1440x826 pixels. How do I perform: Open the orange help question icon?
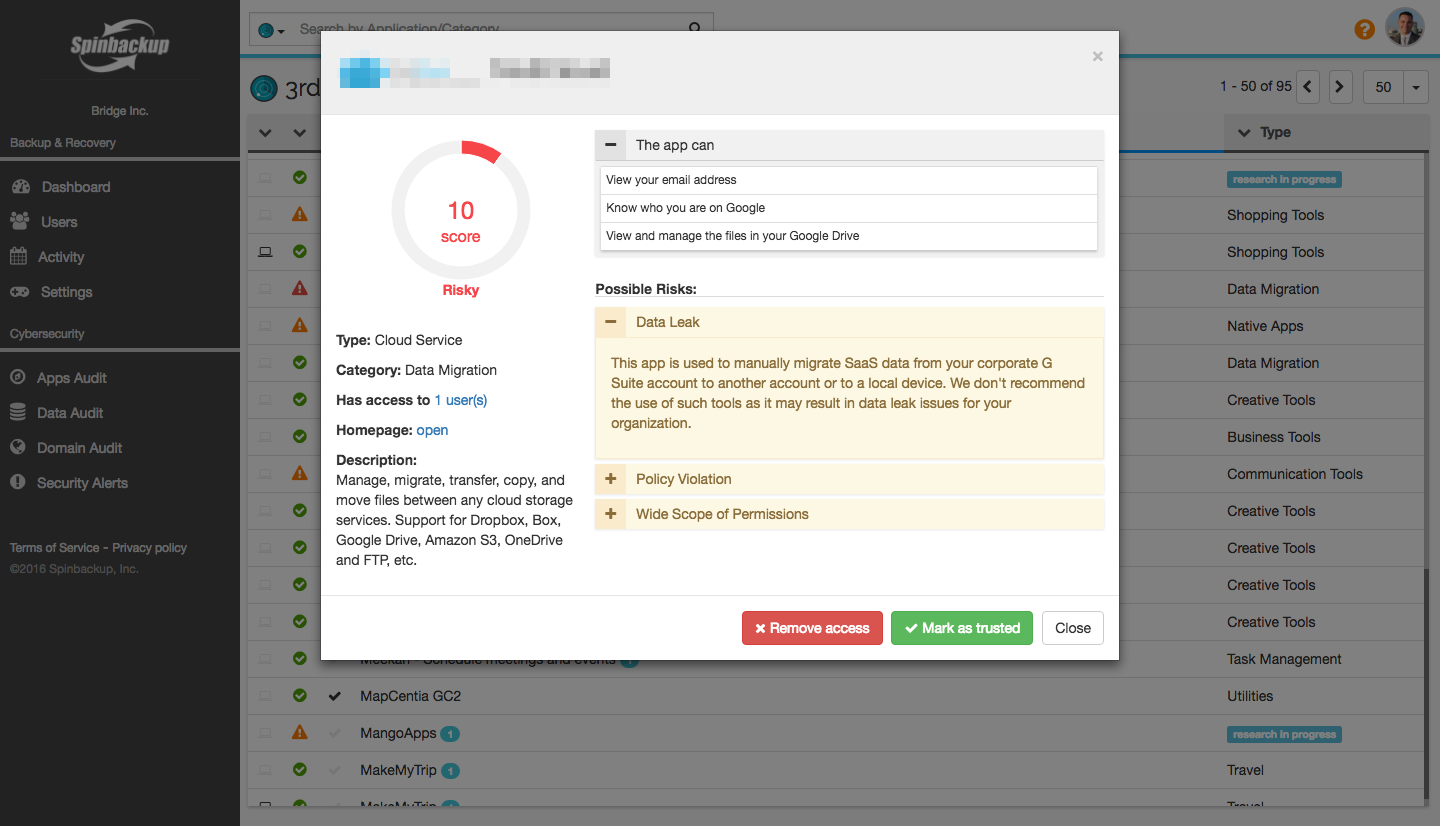click(x=1364, y=29)
